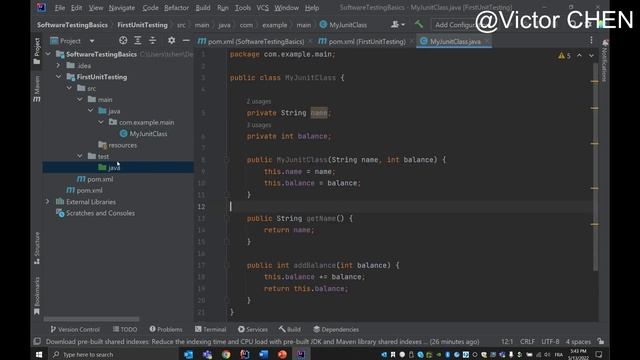Open the Notifications side panel
This screenshot has height=360, width=640.
click(604, 60)
